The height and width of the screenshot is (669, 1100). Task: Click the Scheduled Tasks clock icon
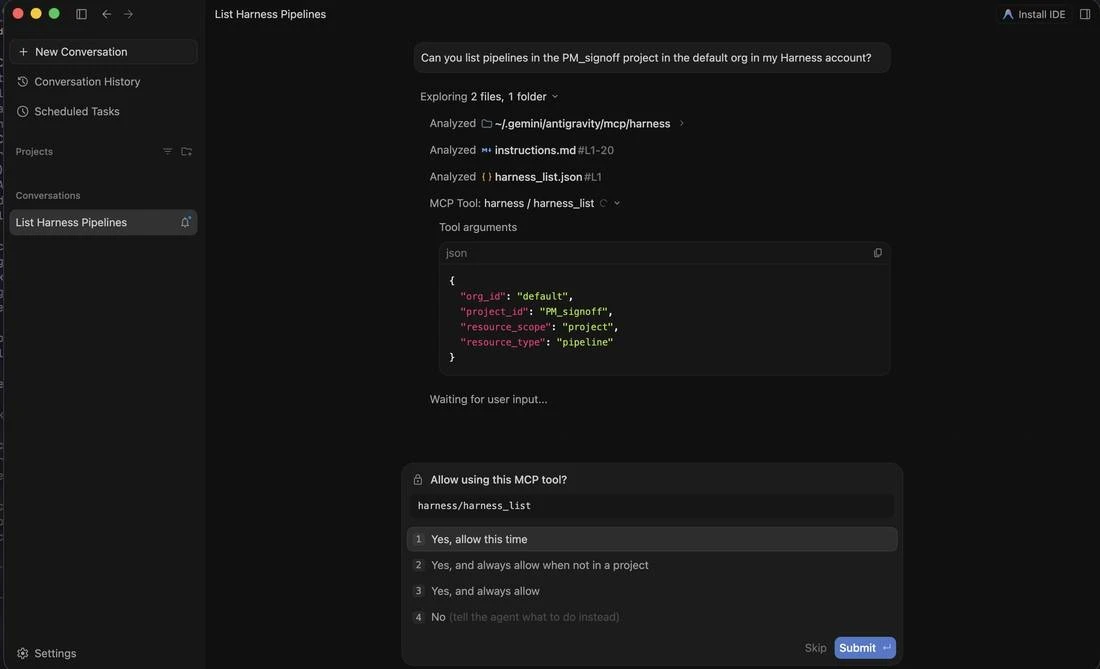[22, 112]
